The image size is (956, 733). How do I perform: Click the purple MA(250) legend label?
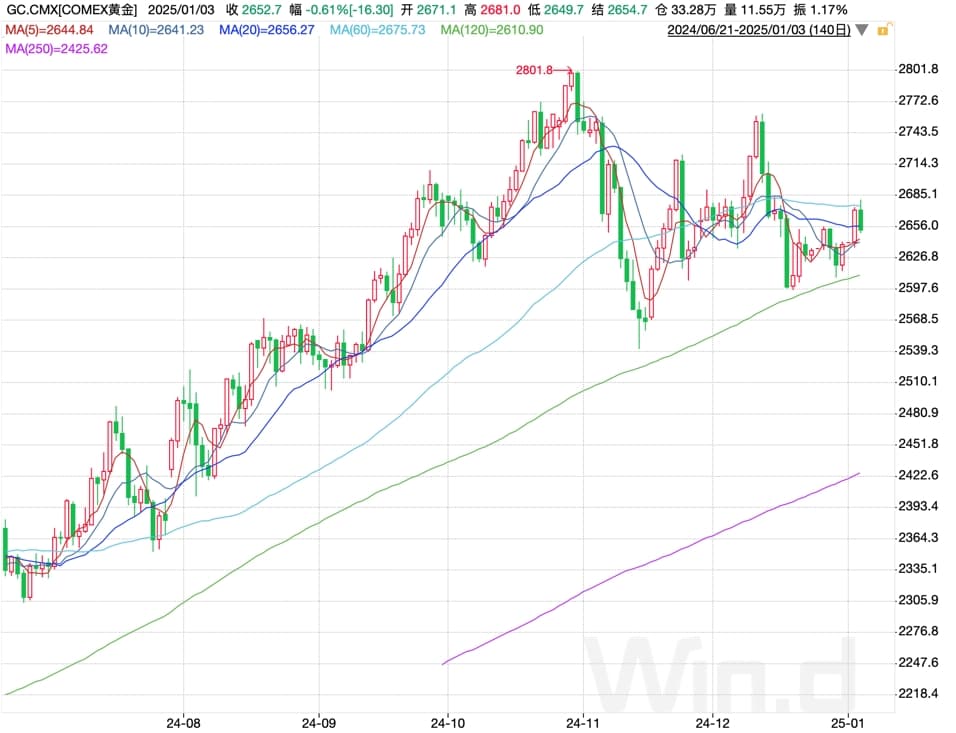[x=56, y=47]
